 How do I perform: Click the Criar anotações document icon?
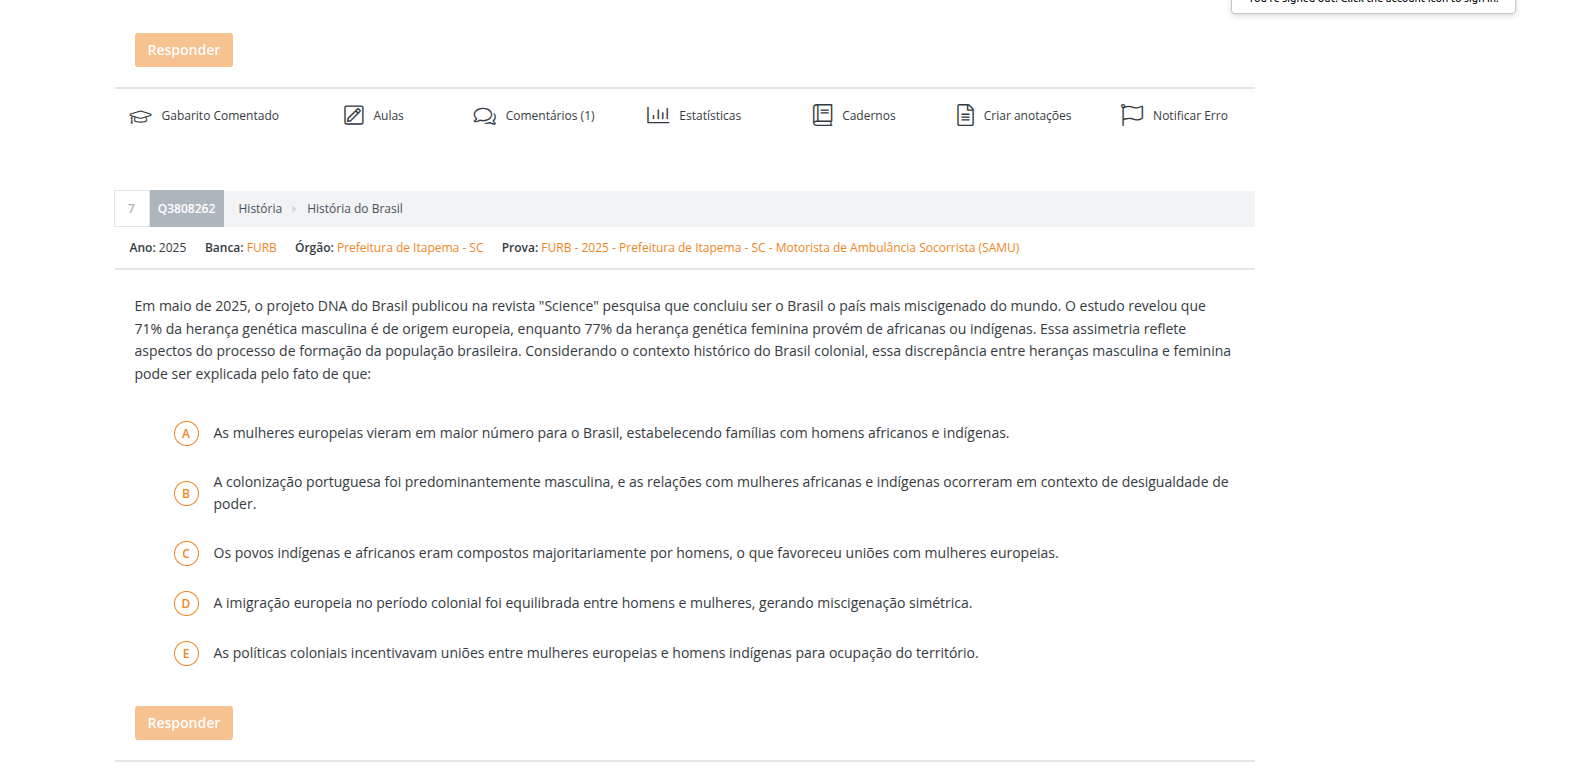[965, 115]
